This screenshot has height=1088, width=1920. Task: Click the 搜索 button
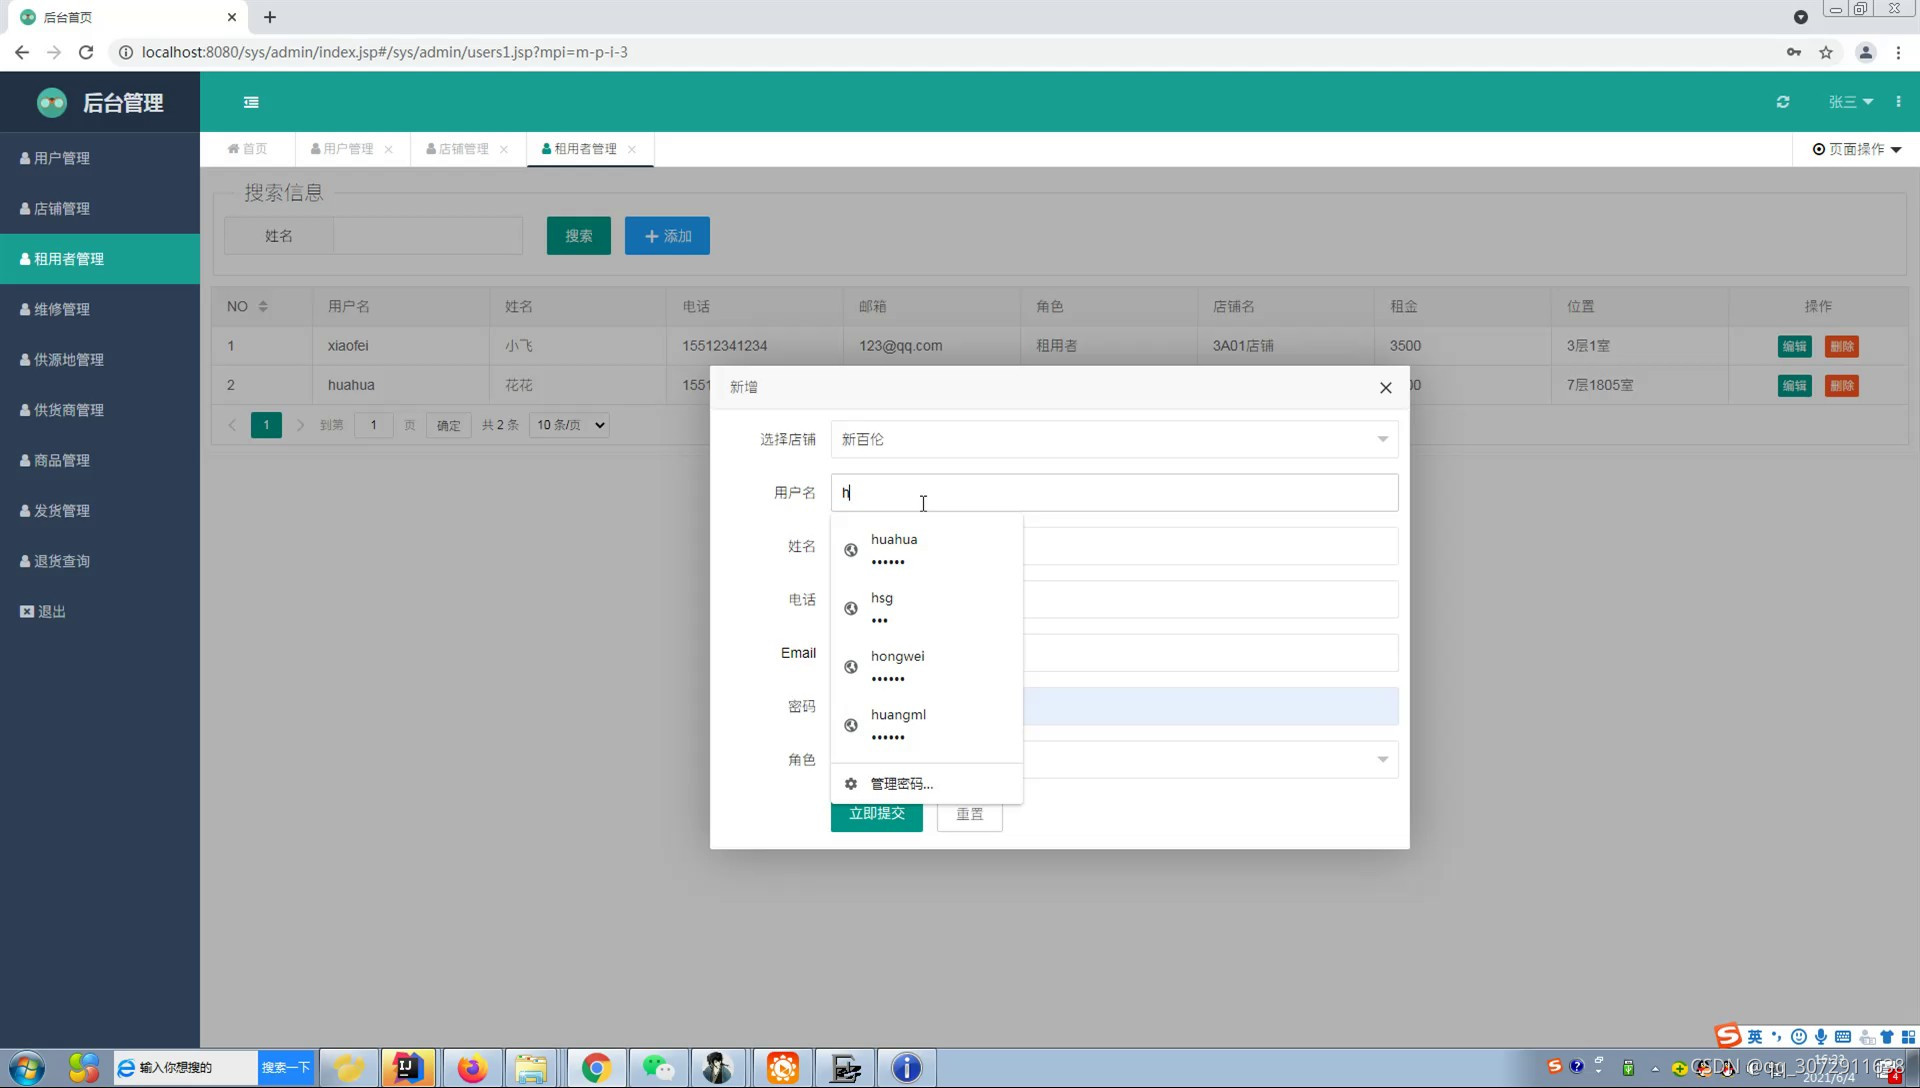tap(579, 236)
